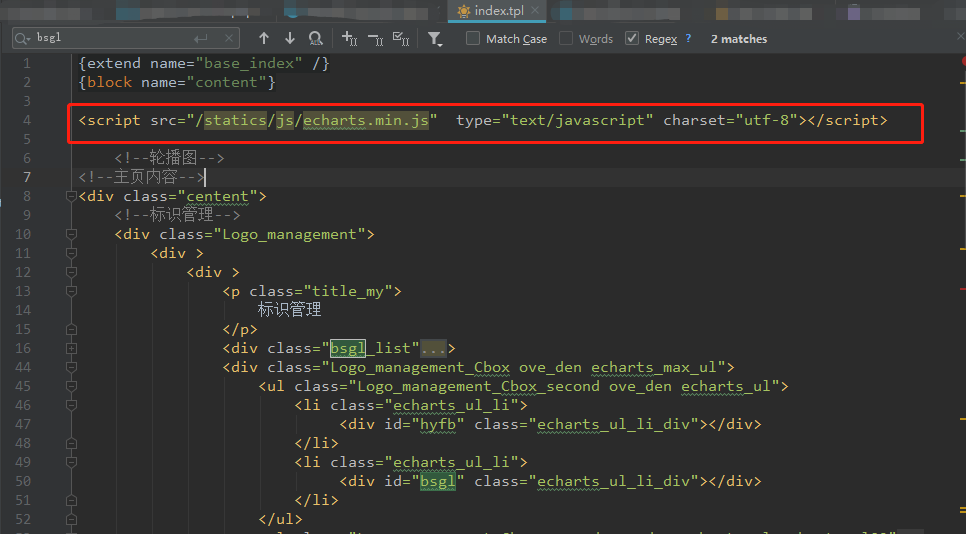This screenshot has height=534, width=966.
Task: Click 'statics' folder in script path
Action: [235, 120]
